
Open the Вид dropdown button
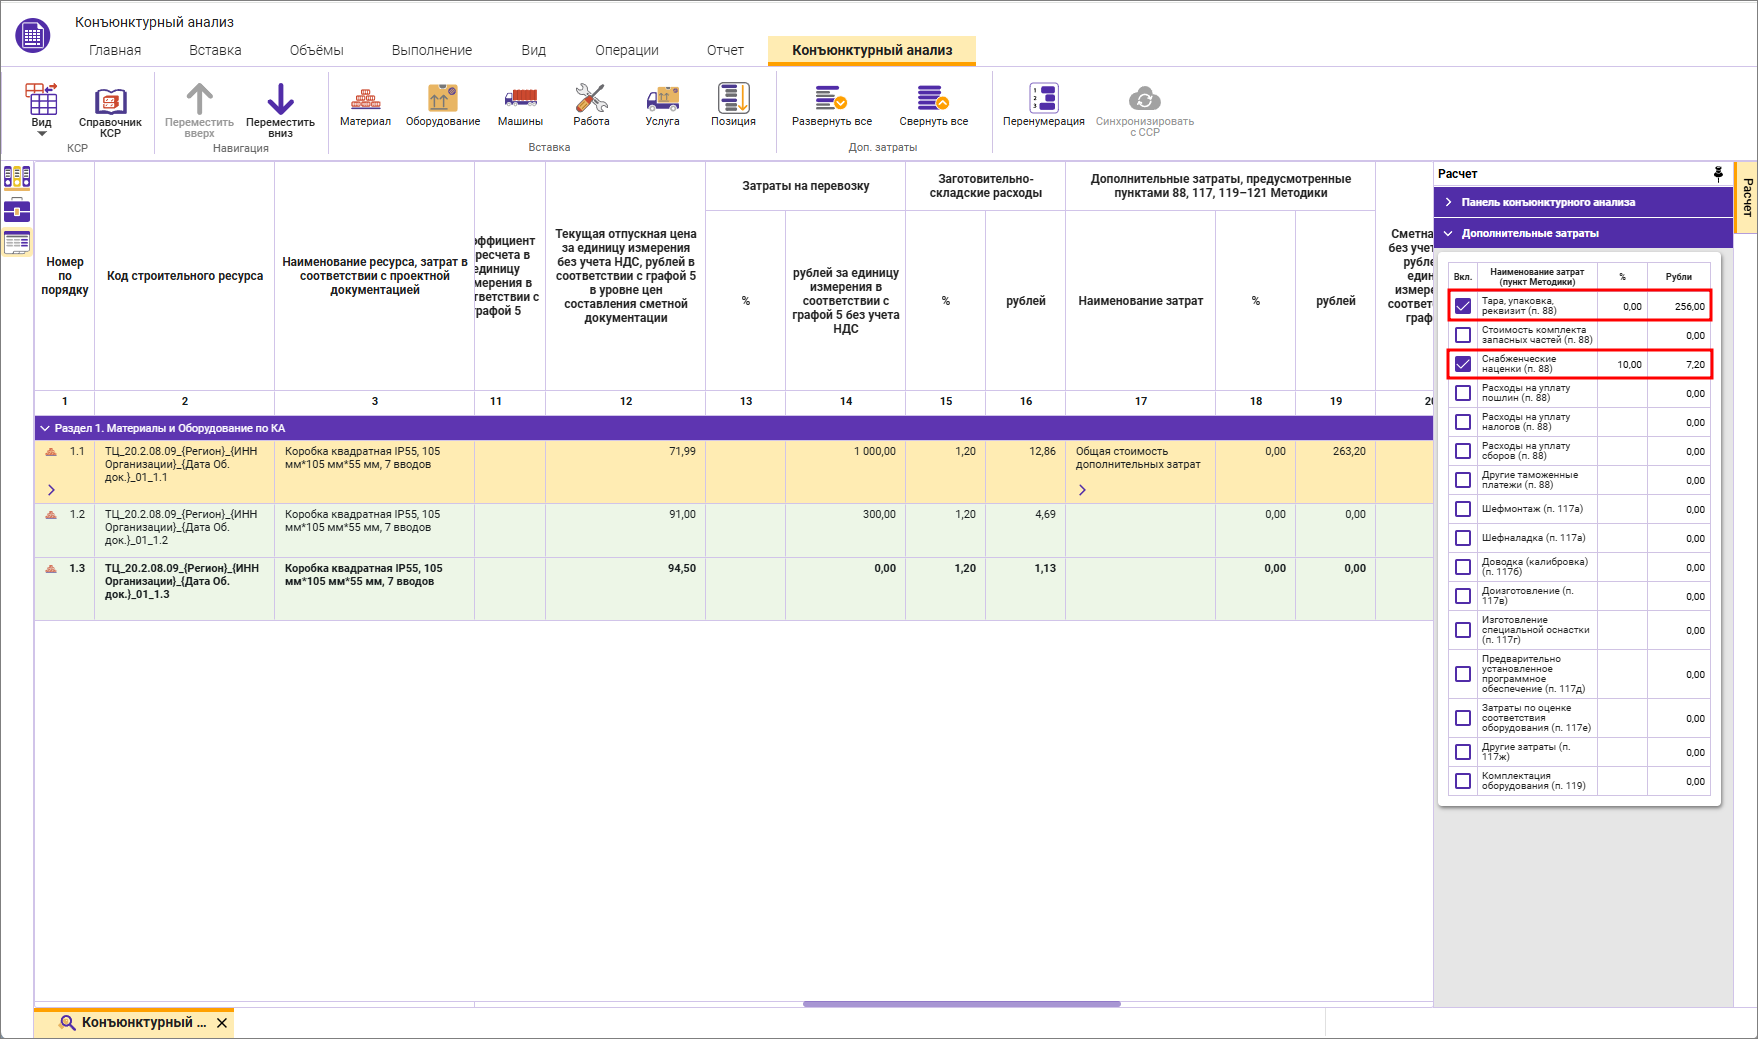pos(41,110)
